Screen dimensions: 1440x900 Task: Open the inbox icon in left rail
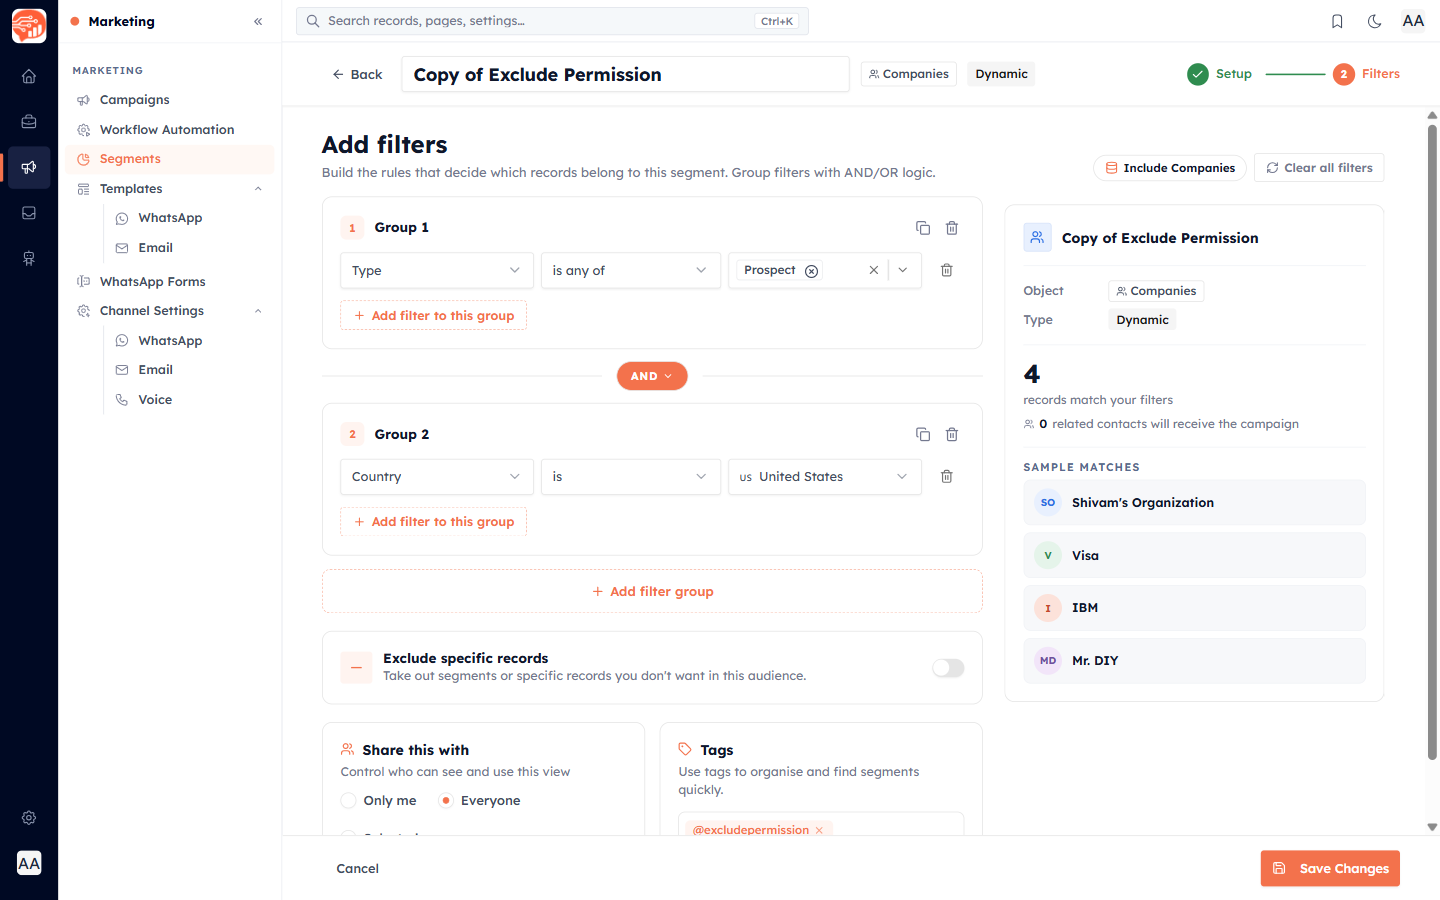coord(29,213)
